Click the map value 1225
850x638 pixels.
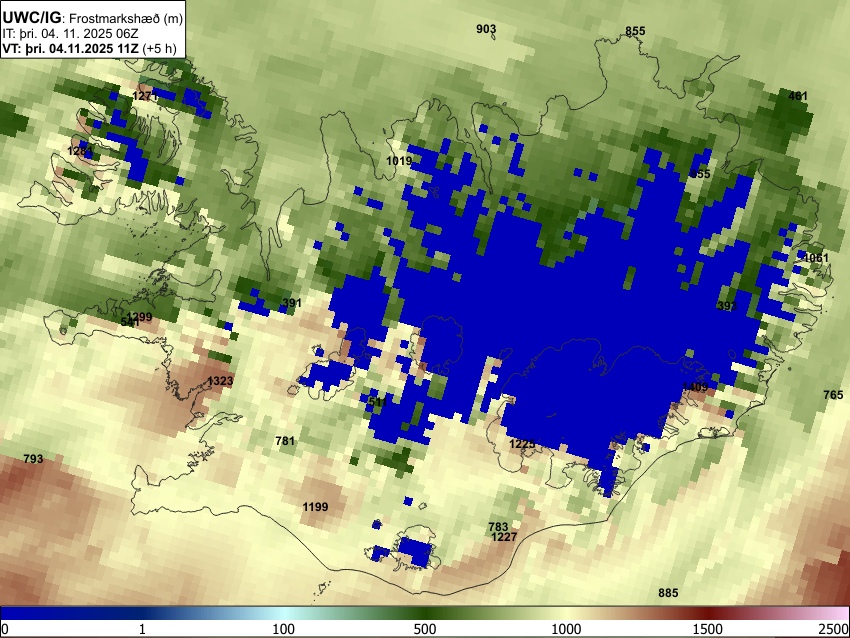522,444
